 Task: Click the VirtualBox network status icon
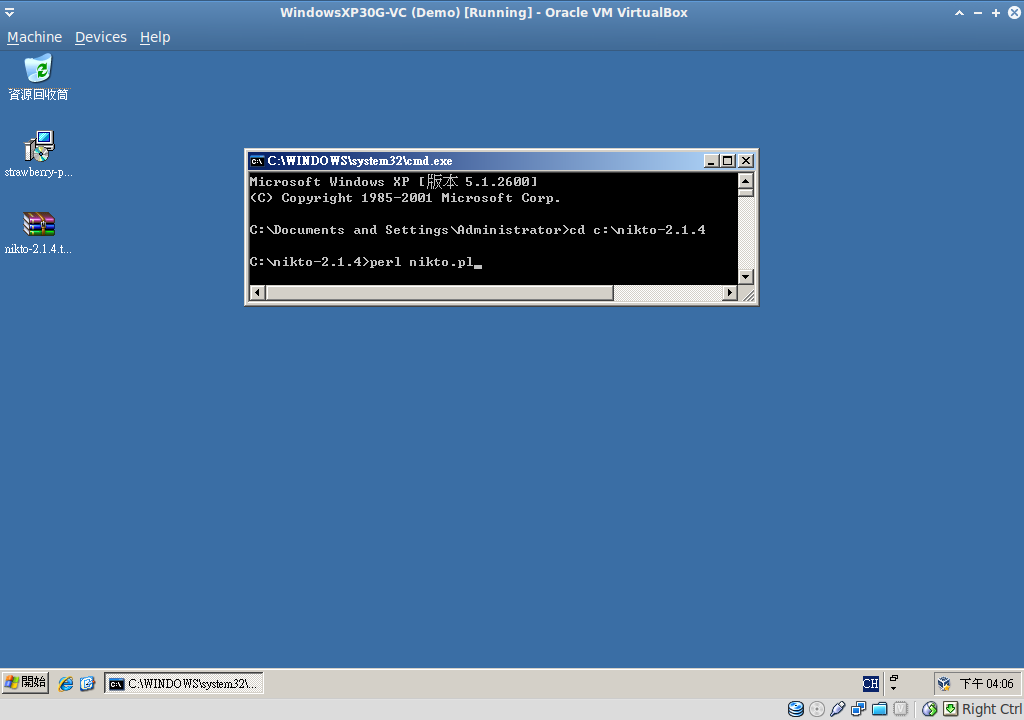pyautogui.click(x=858, y=709)
